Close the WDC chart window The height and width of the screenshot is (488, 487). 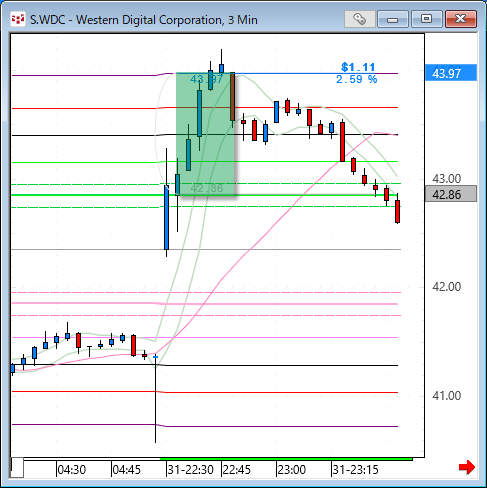tap(461, 19)
